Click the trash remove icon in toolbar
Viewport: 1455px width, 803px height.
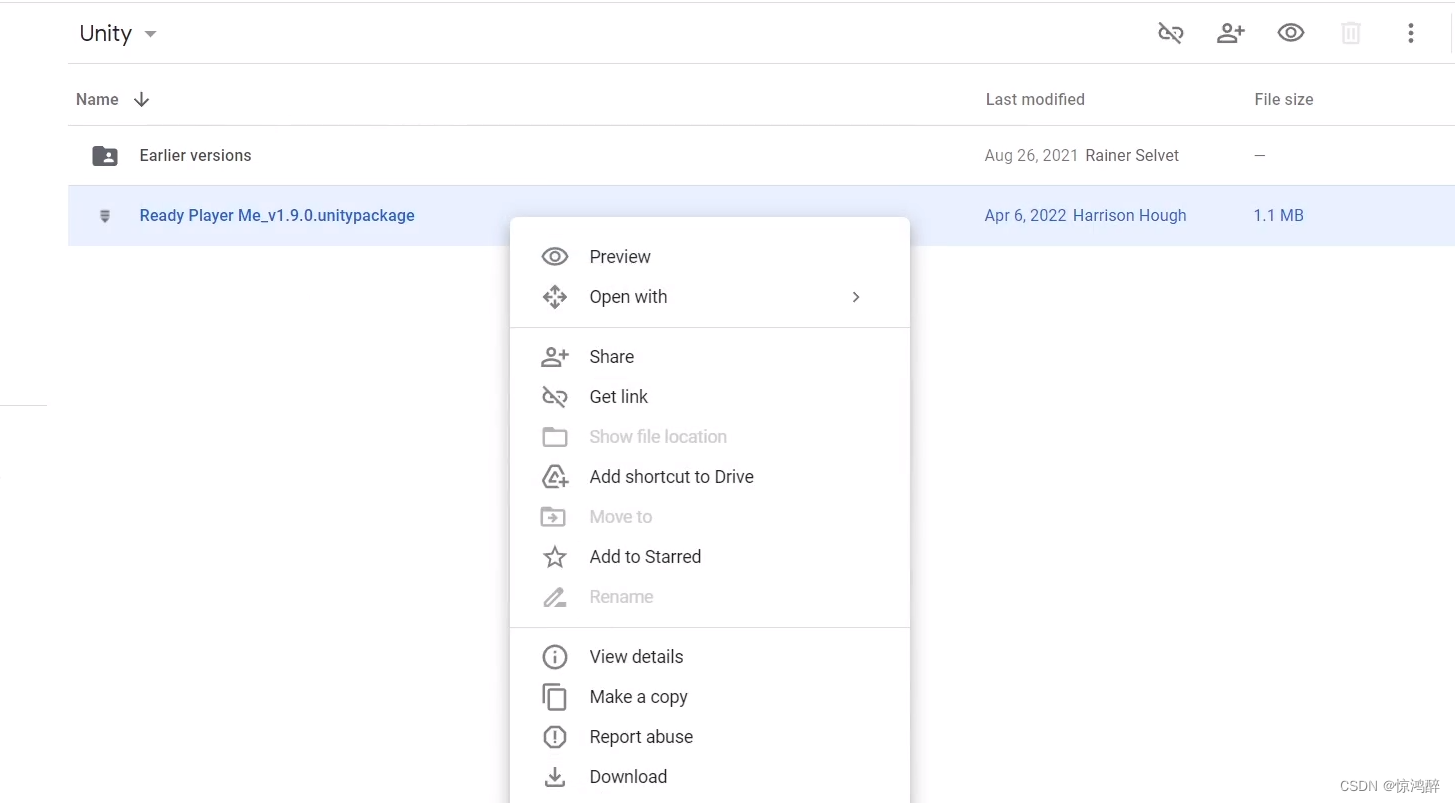tap(1351, 33)
